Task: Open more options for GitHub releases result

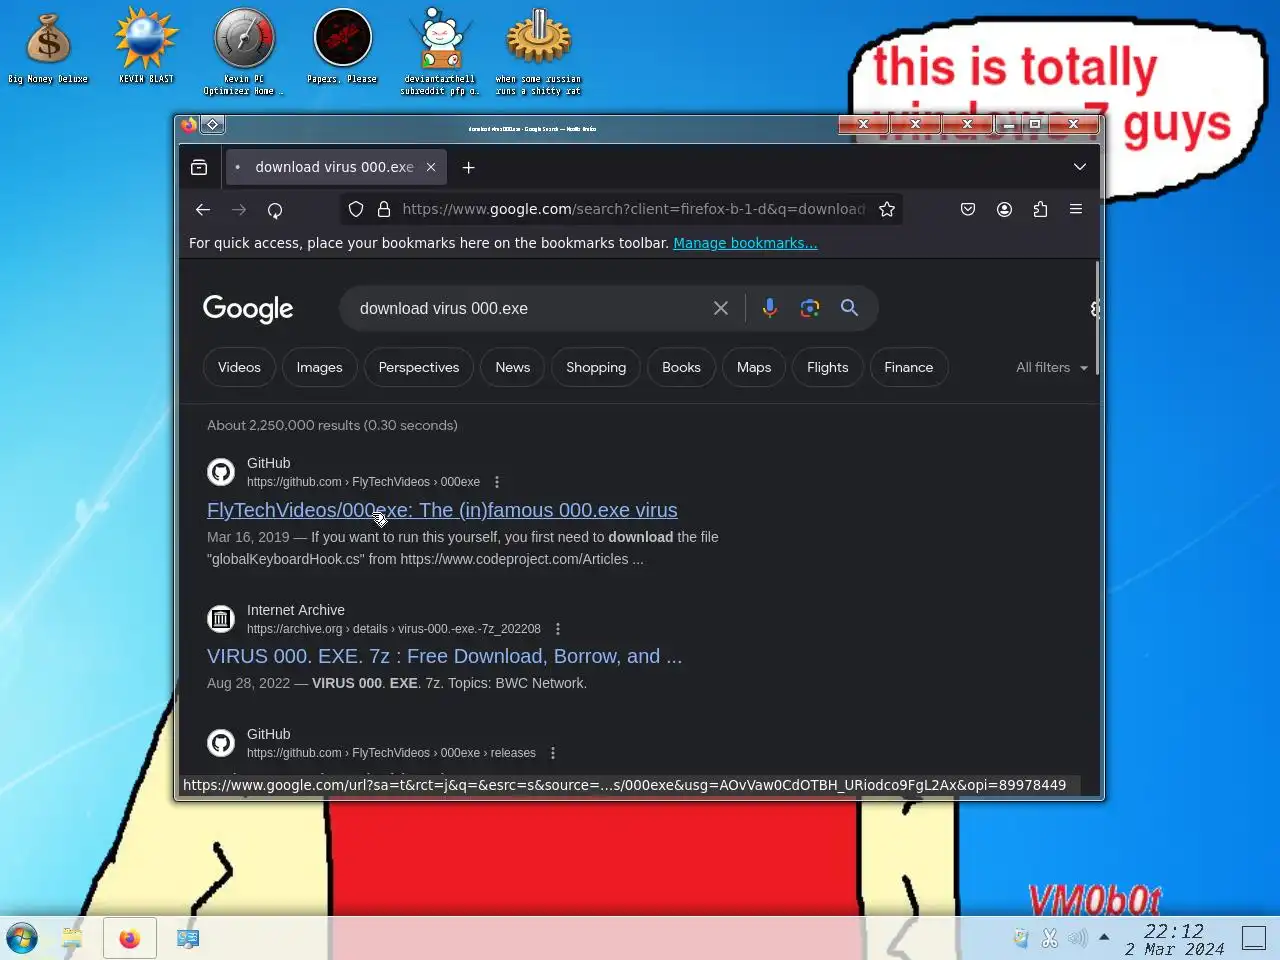Action: pyautogui.click(x=553, y=753)
